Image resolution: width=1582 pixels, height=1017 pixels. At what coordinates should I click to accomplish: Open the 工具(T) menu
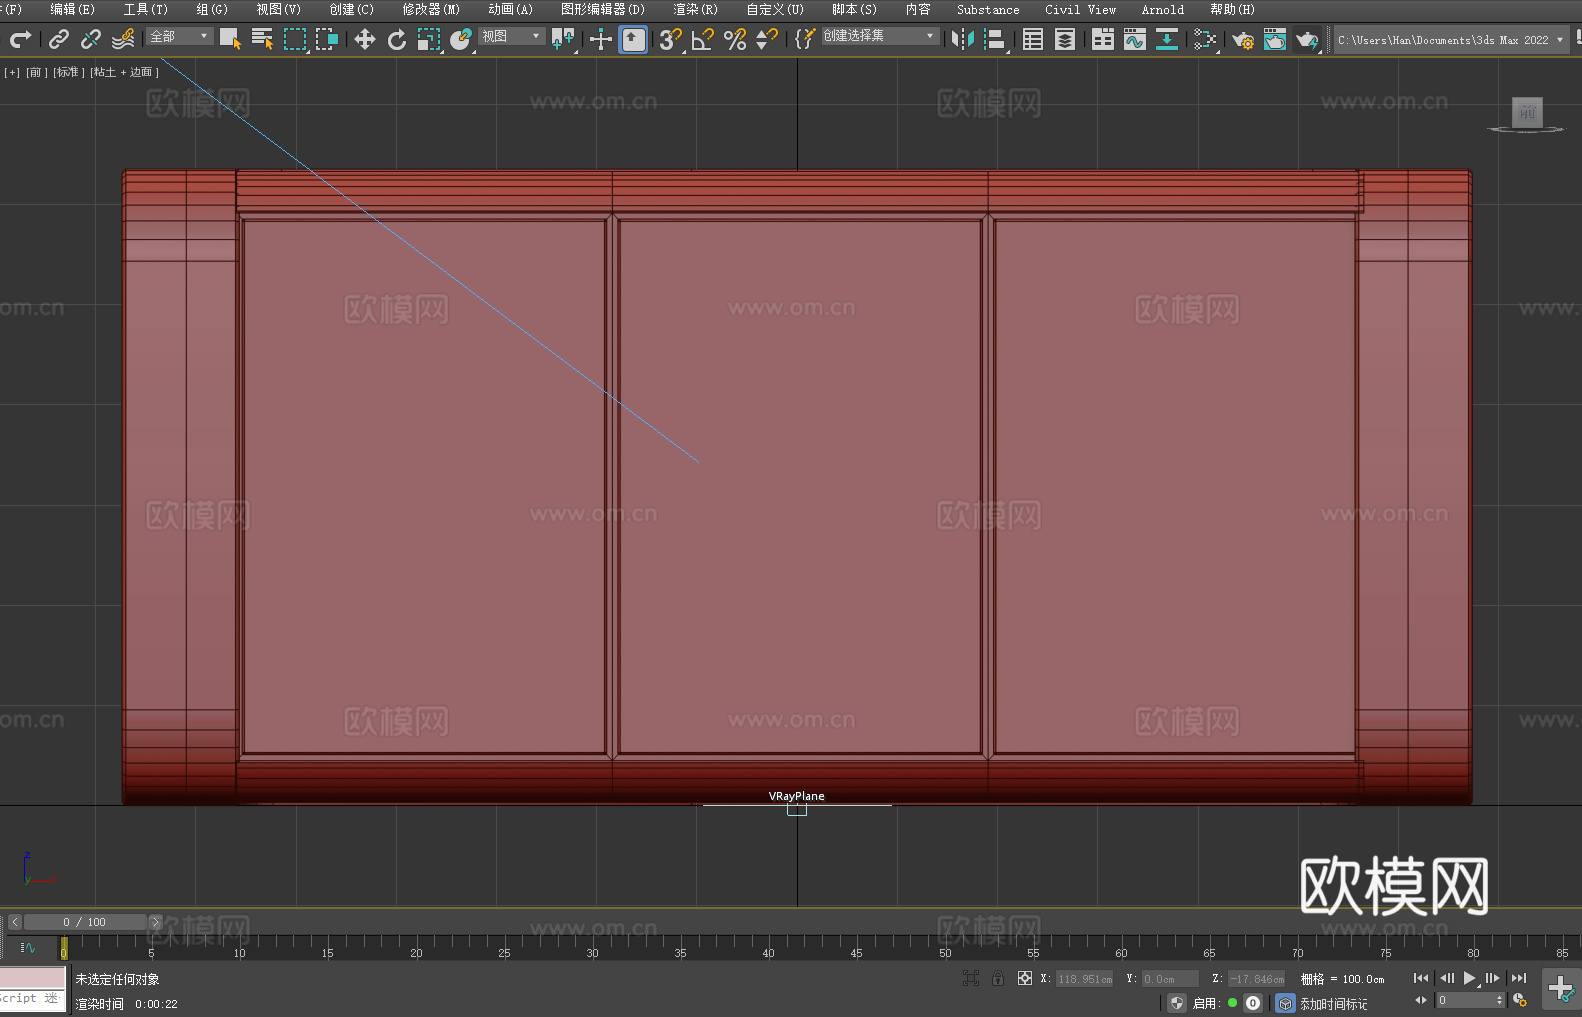click(x=146, y=9)
